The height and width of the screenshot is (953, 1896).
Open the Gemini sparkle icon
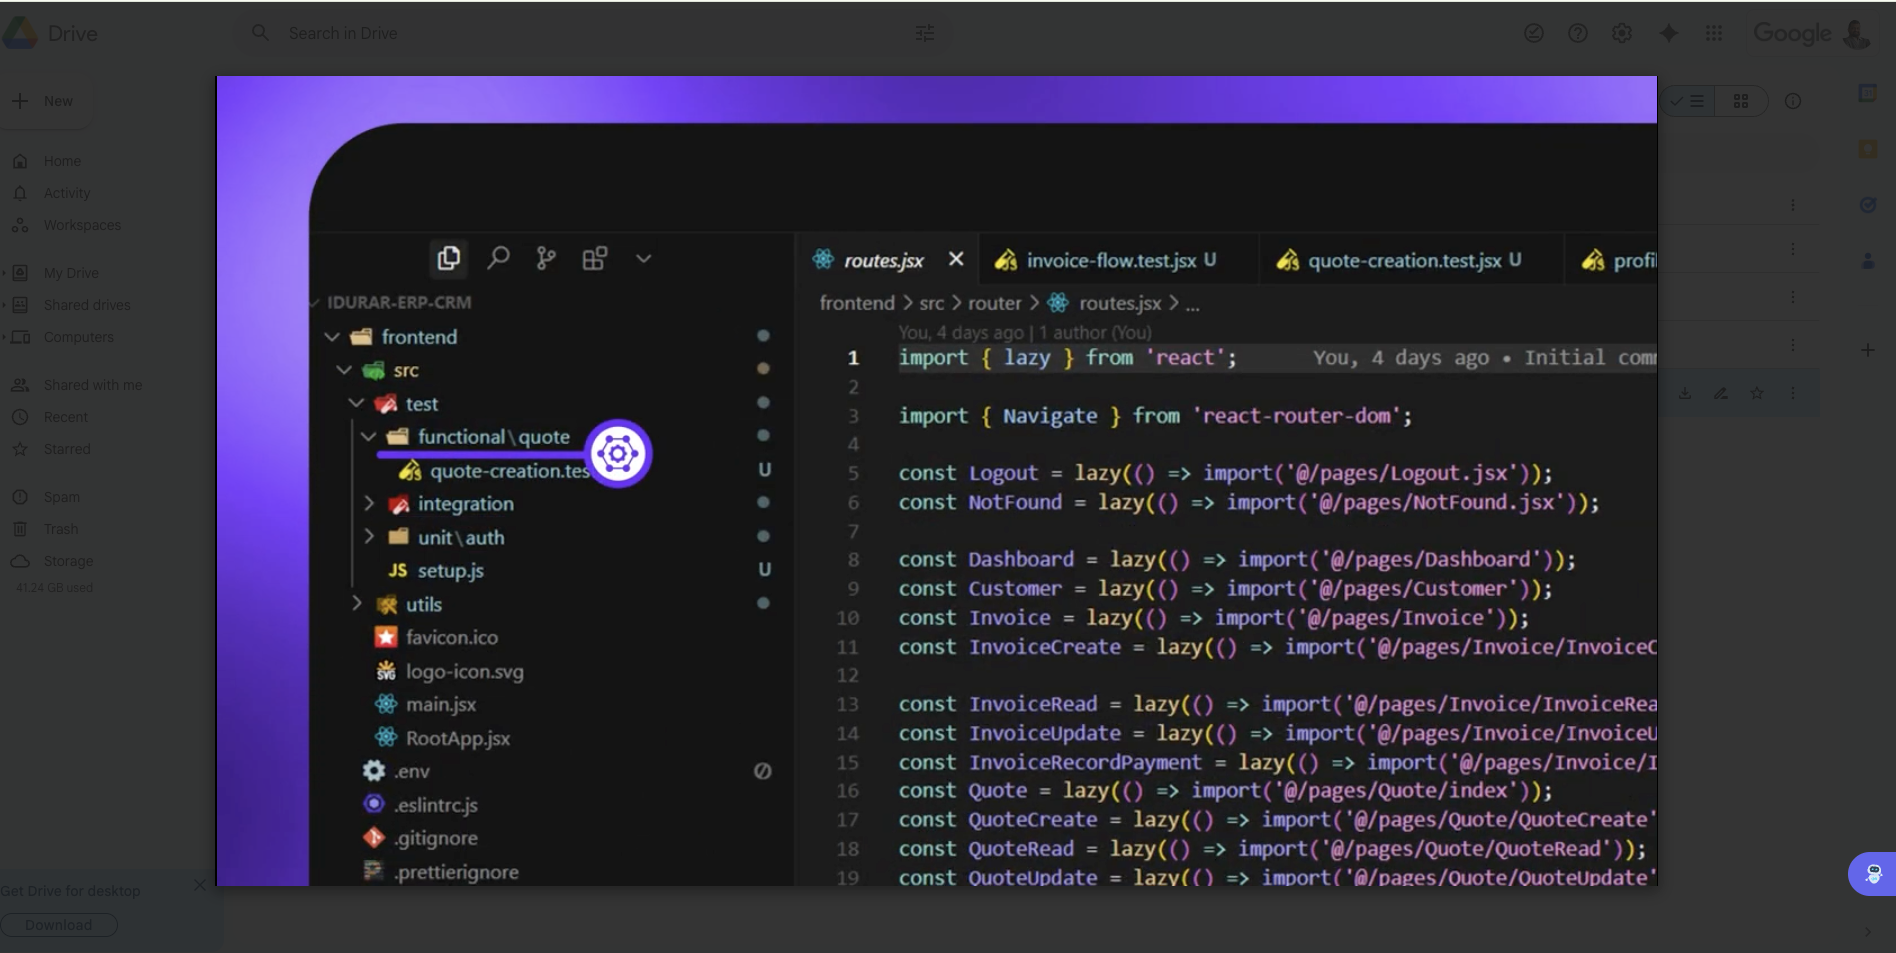tap(1668, 33)
